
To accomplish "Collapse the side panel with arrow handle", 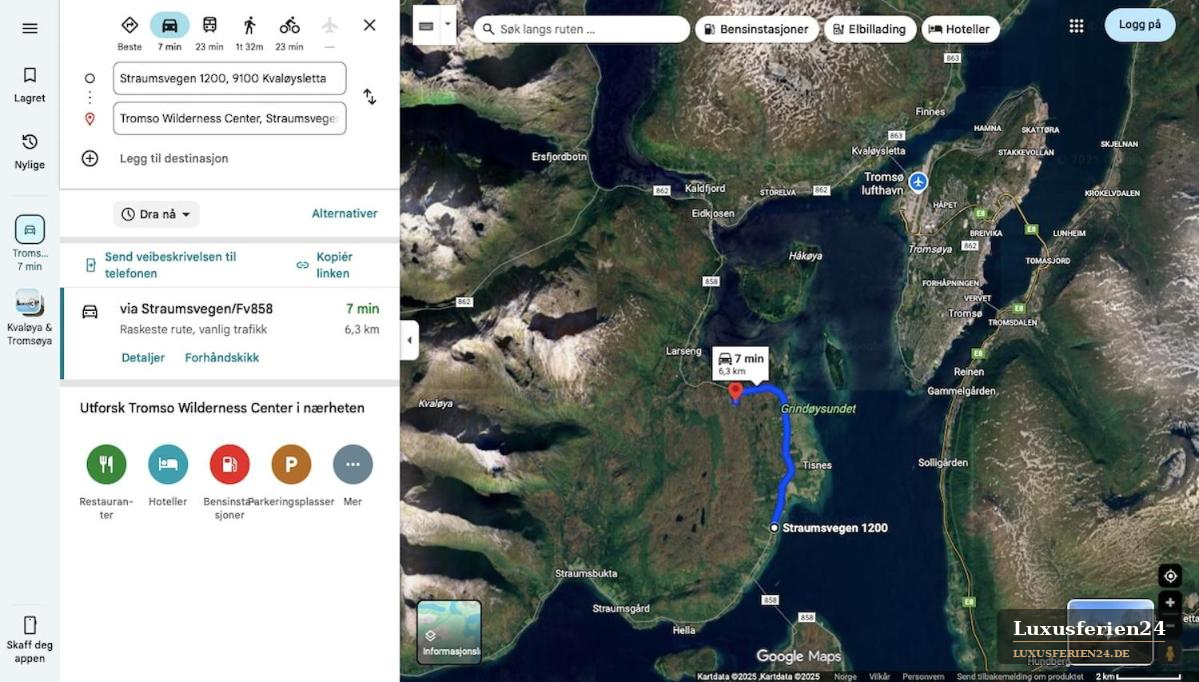I will click(409, 340).
